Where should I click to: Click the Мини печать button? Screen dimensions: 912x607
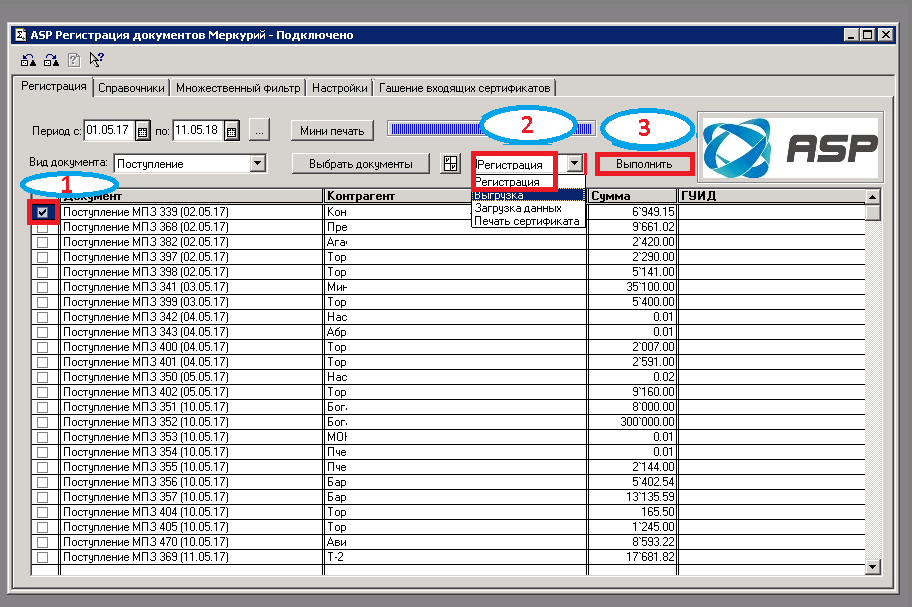(332, 131)
